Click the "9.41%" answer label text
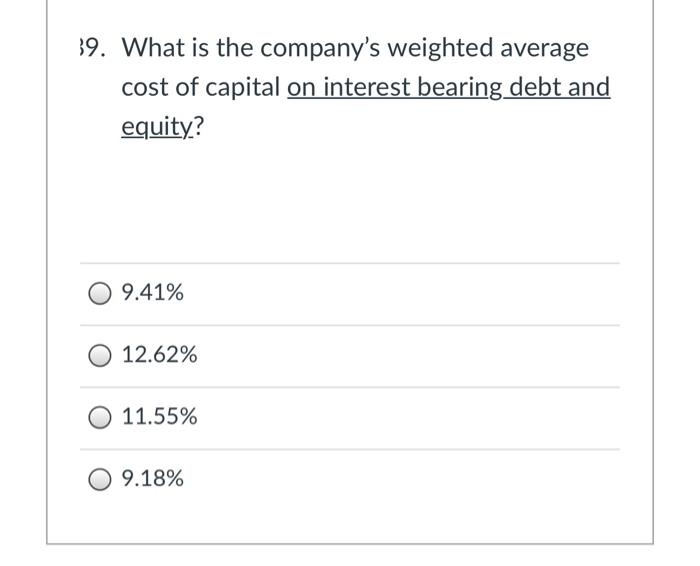700x566 pixels. coord(153,293)
